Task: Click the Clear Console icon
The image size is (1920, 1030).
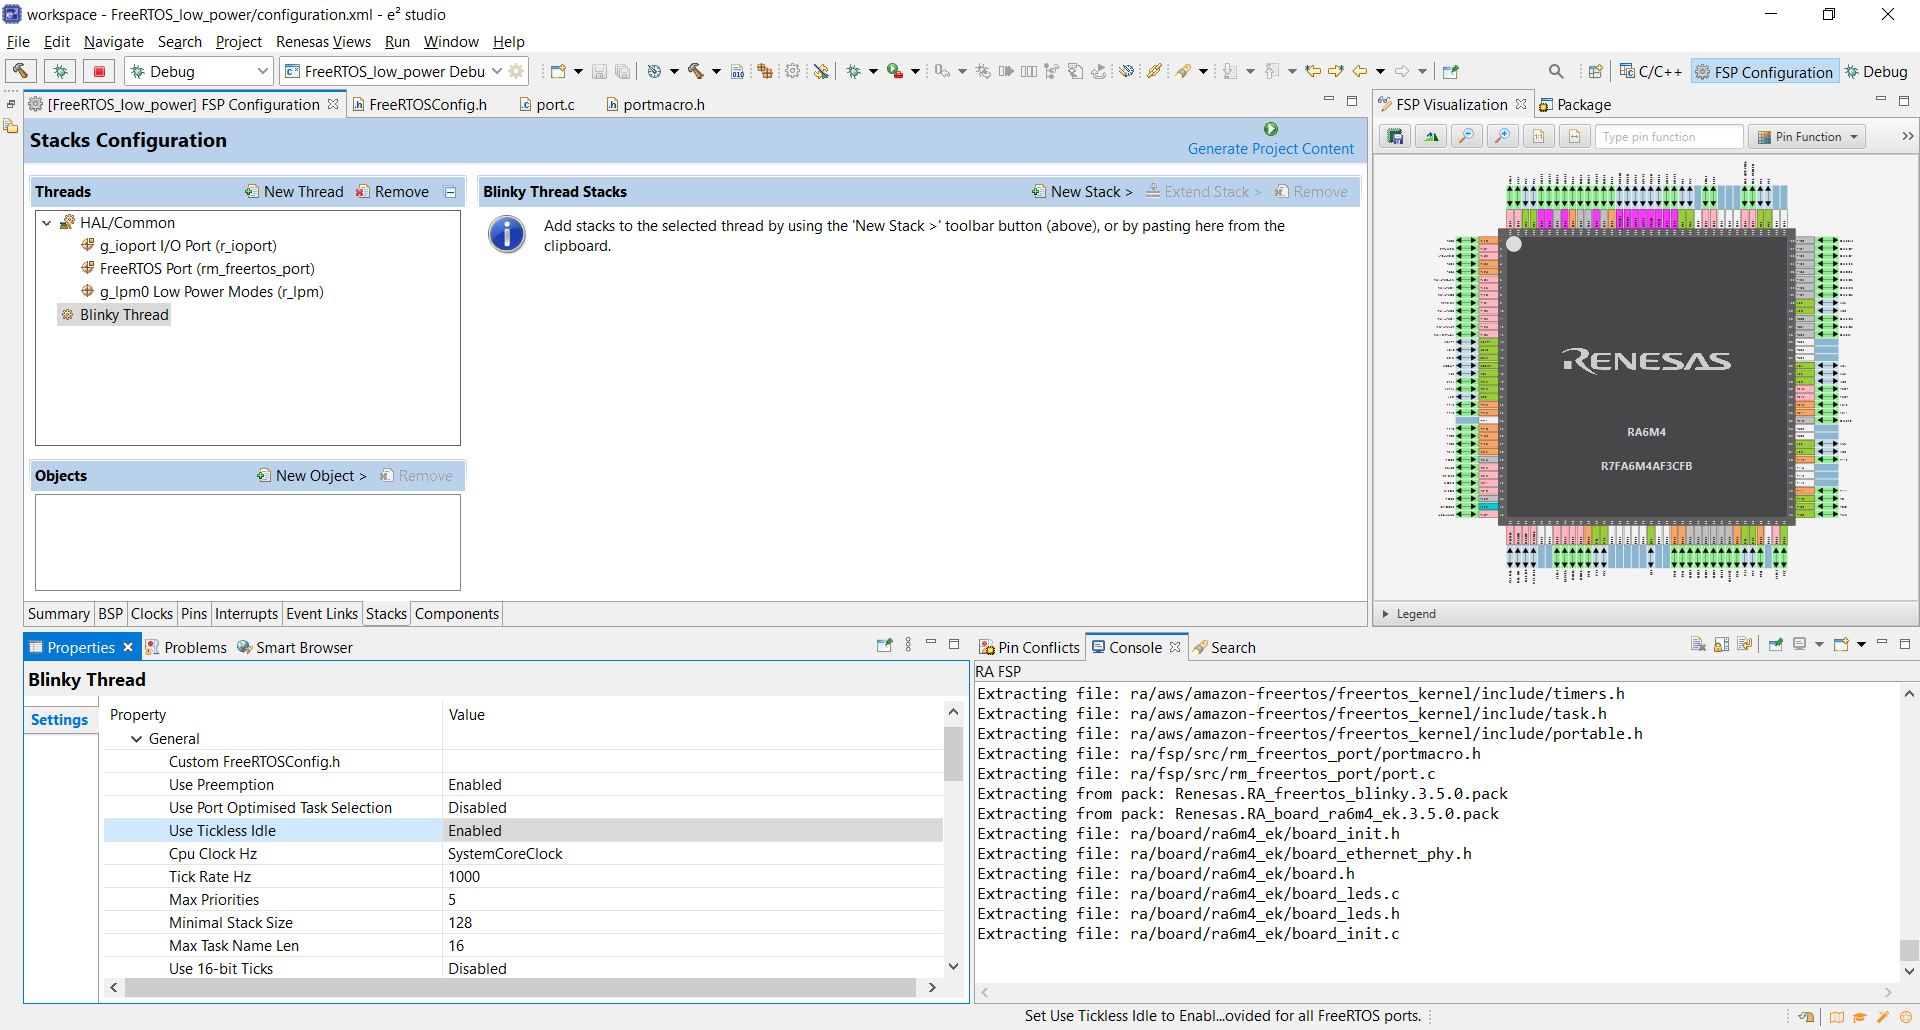Action: point(1697,645)
